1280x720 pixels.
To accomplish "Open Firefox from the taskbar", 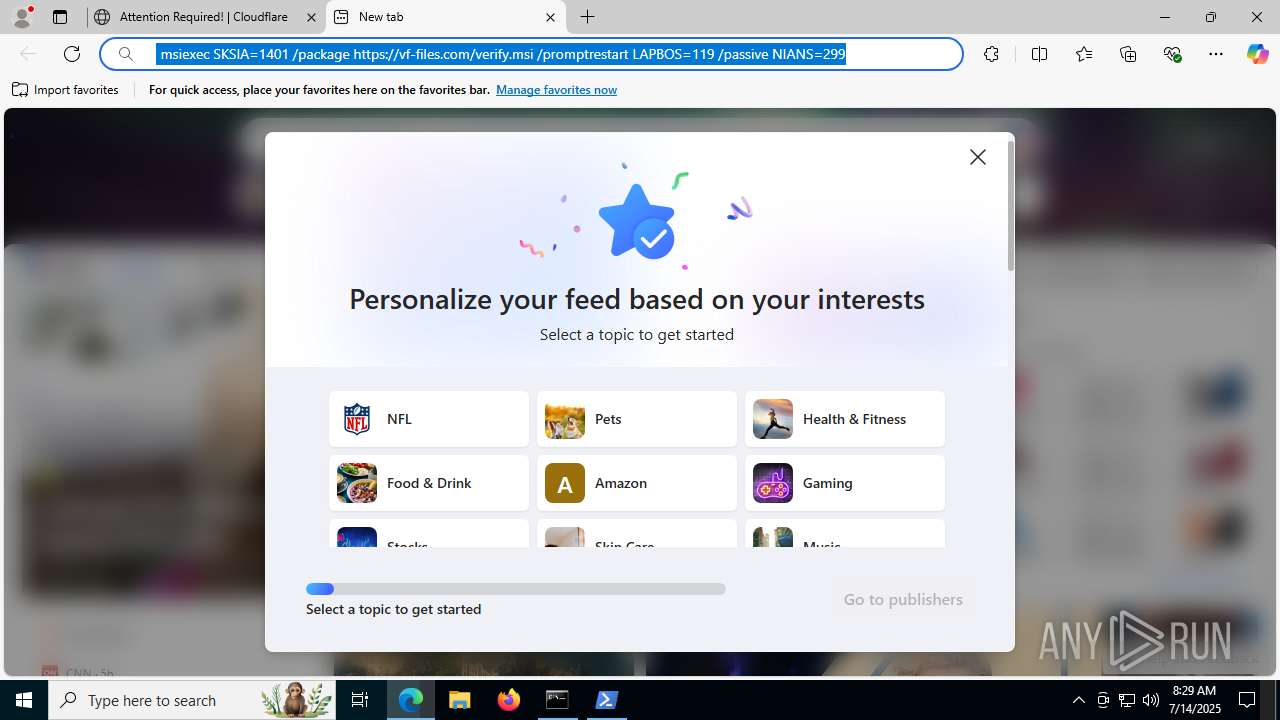I will pyautogui.click(x=509, y=700).
